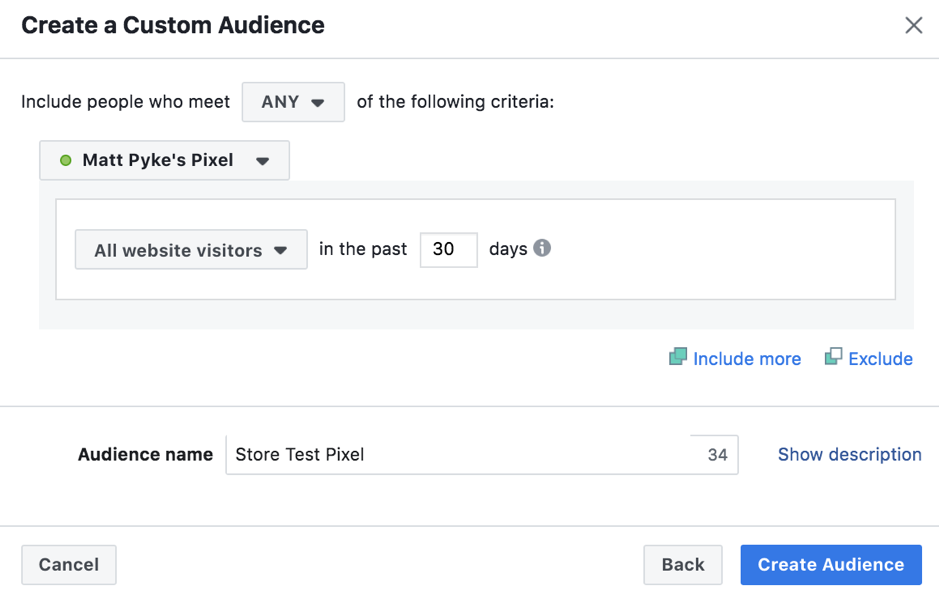Image resolution: width=939 pixels, height=597 pixels.
Task: Close the Create a Custom Audience dialog
Action: point(913,25)
